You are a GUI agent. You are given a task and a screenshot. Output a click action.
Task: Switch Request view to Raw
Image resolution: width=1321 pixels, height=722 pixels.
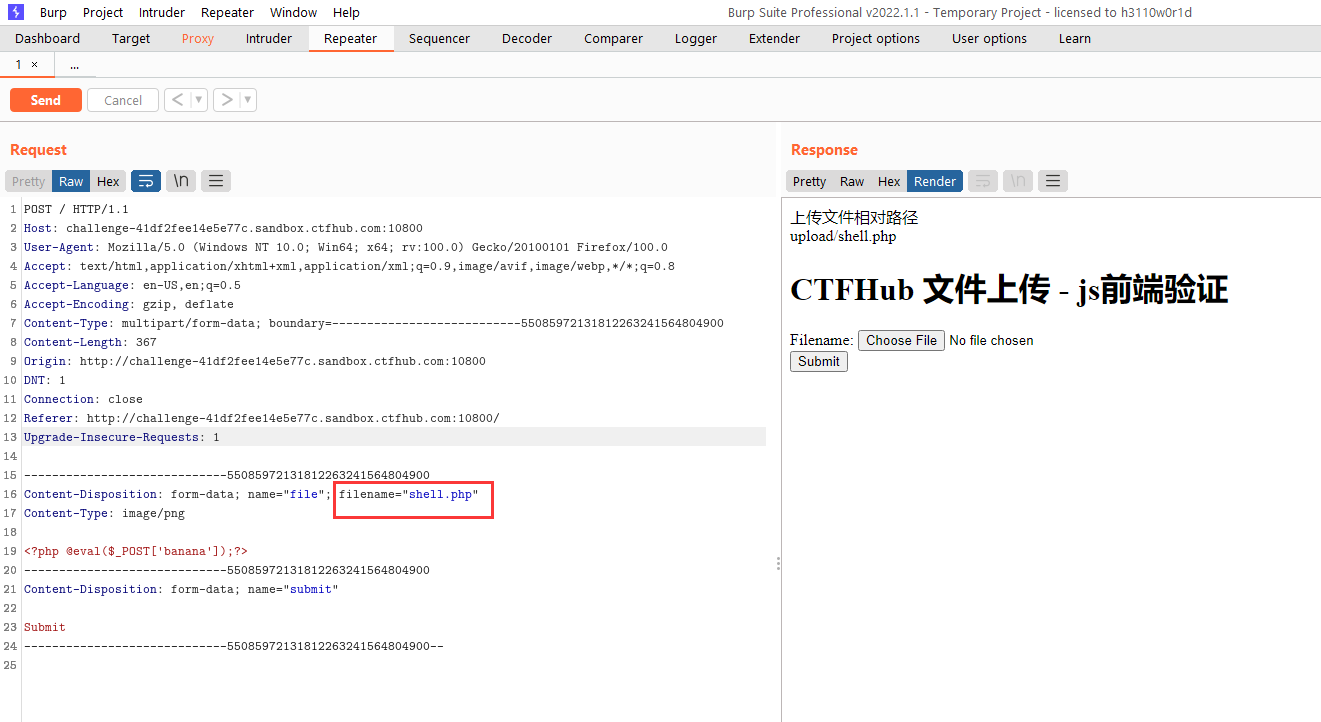point(71,181)
